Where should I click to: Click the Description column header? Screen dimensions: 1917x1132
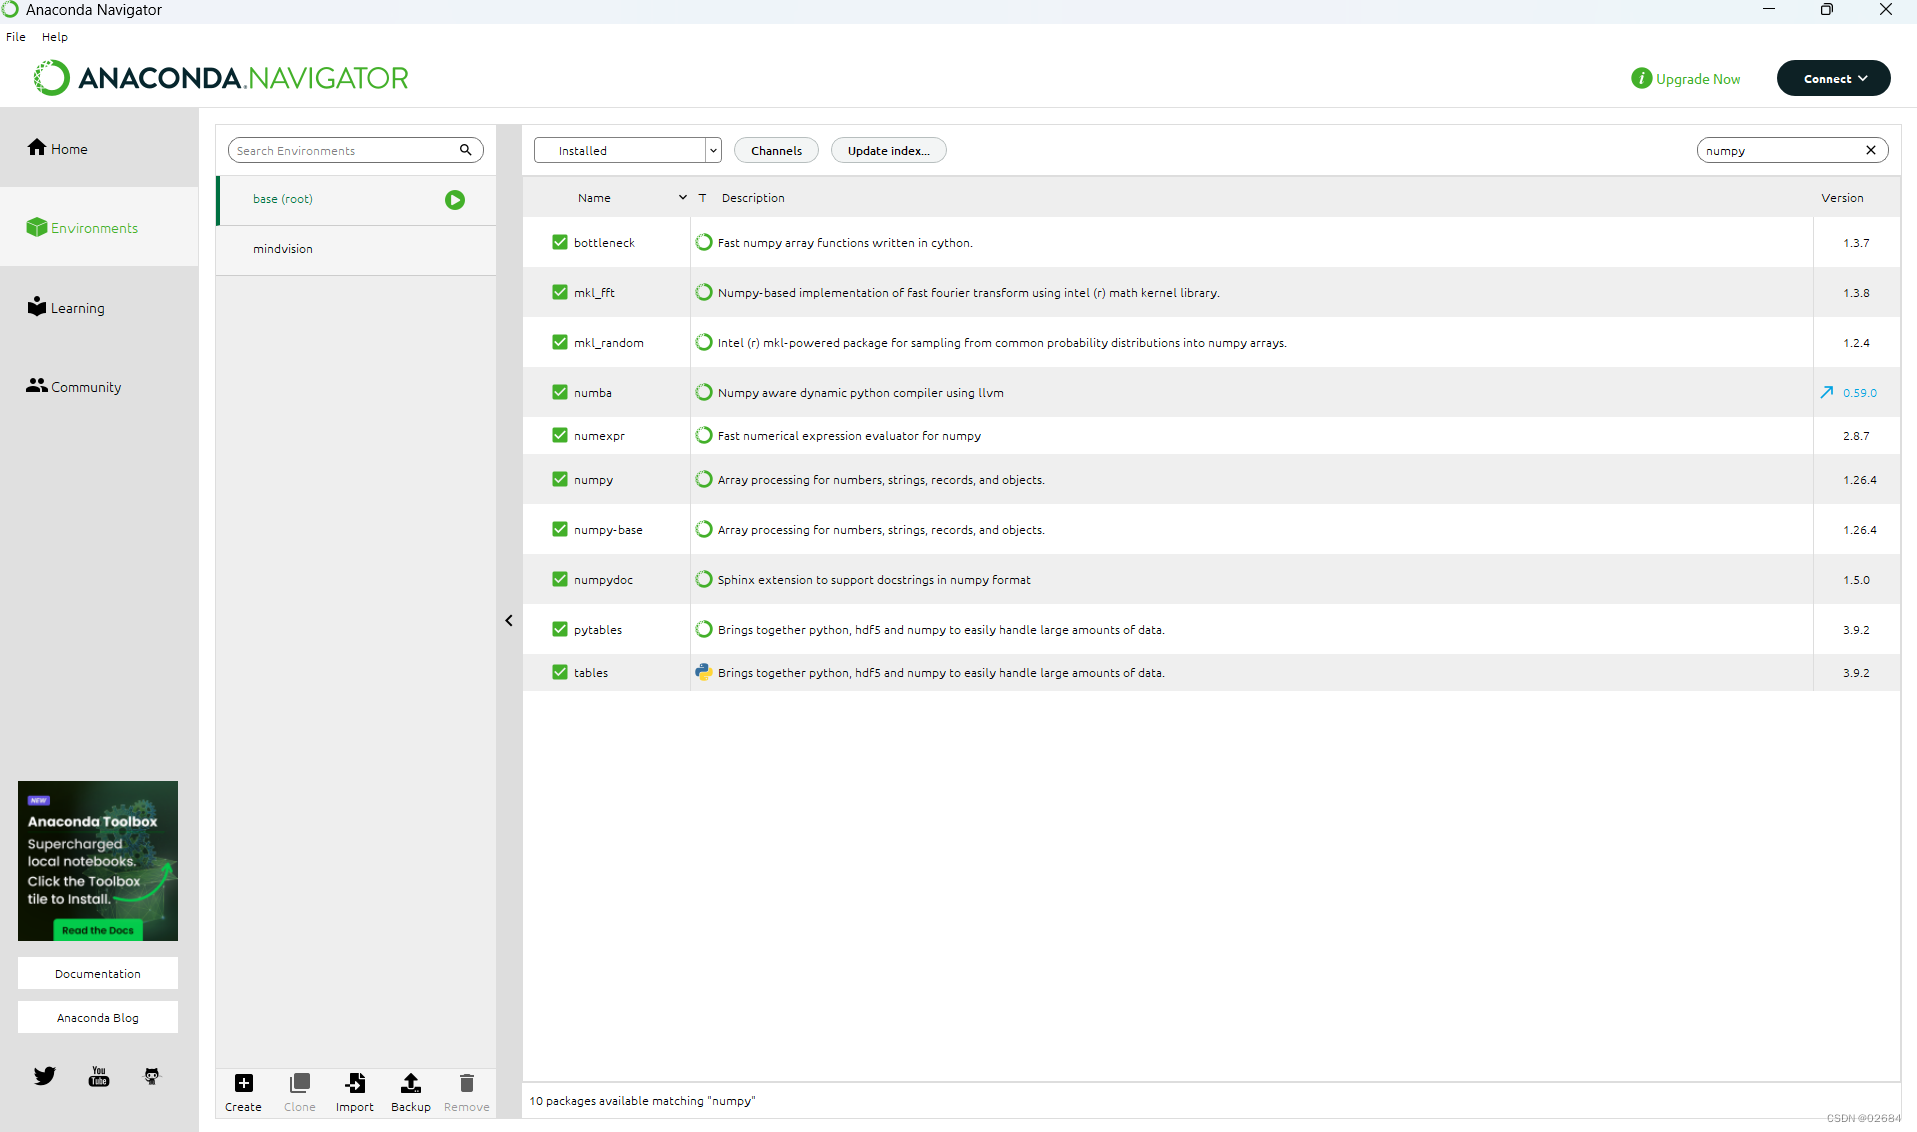753,198
